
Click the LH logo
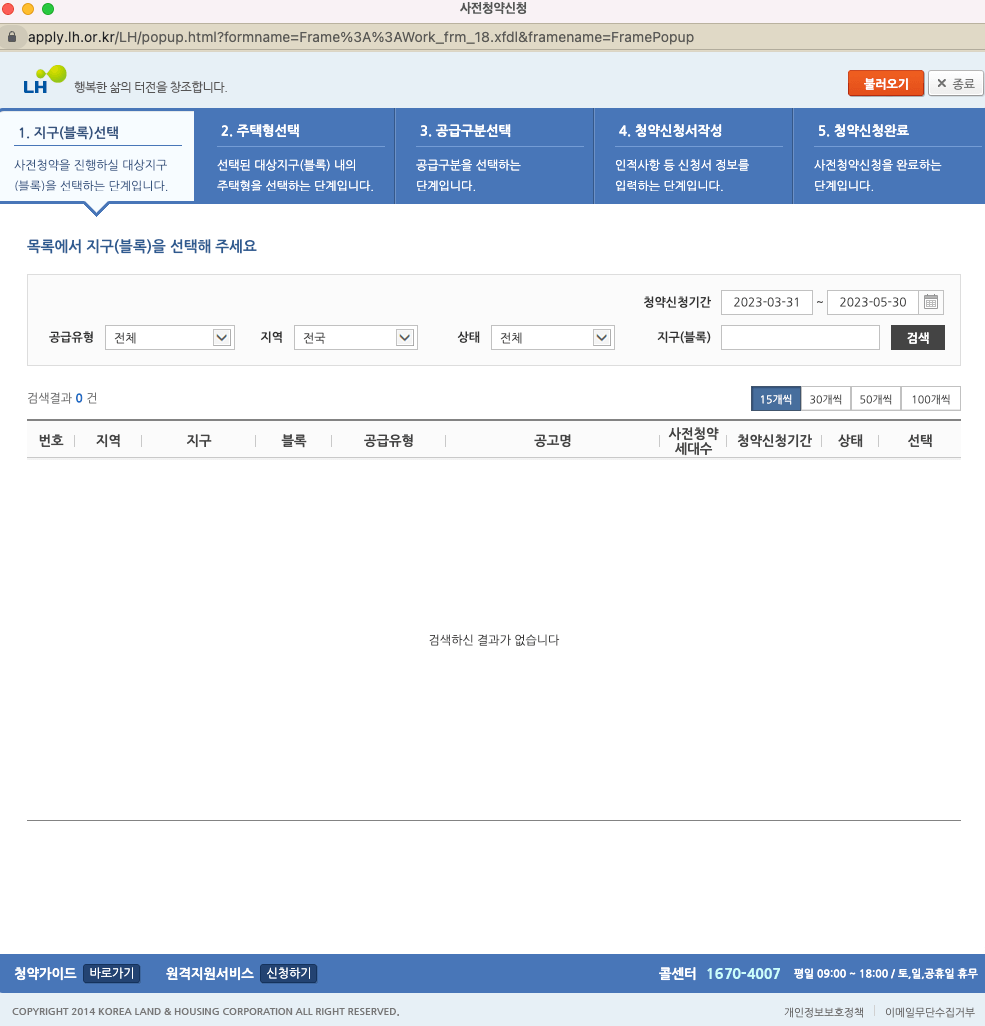coord(44,80)
